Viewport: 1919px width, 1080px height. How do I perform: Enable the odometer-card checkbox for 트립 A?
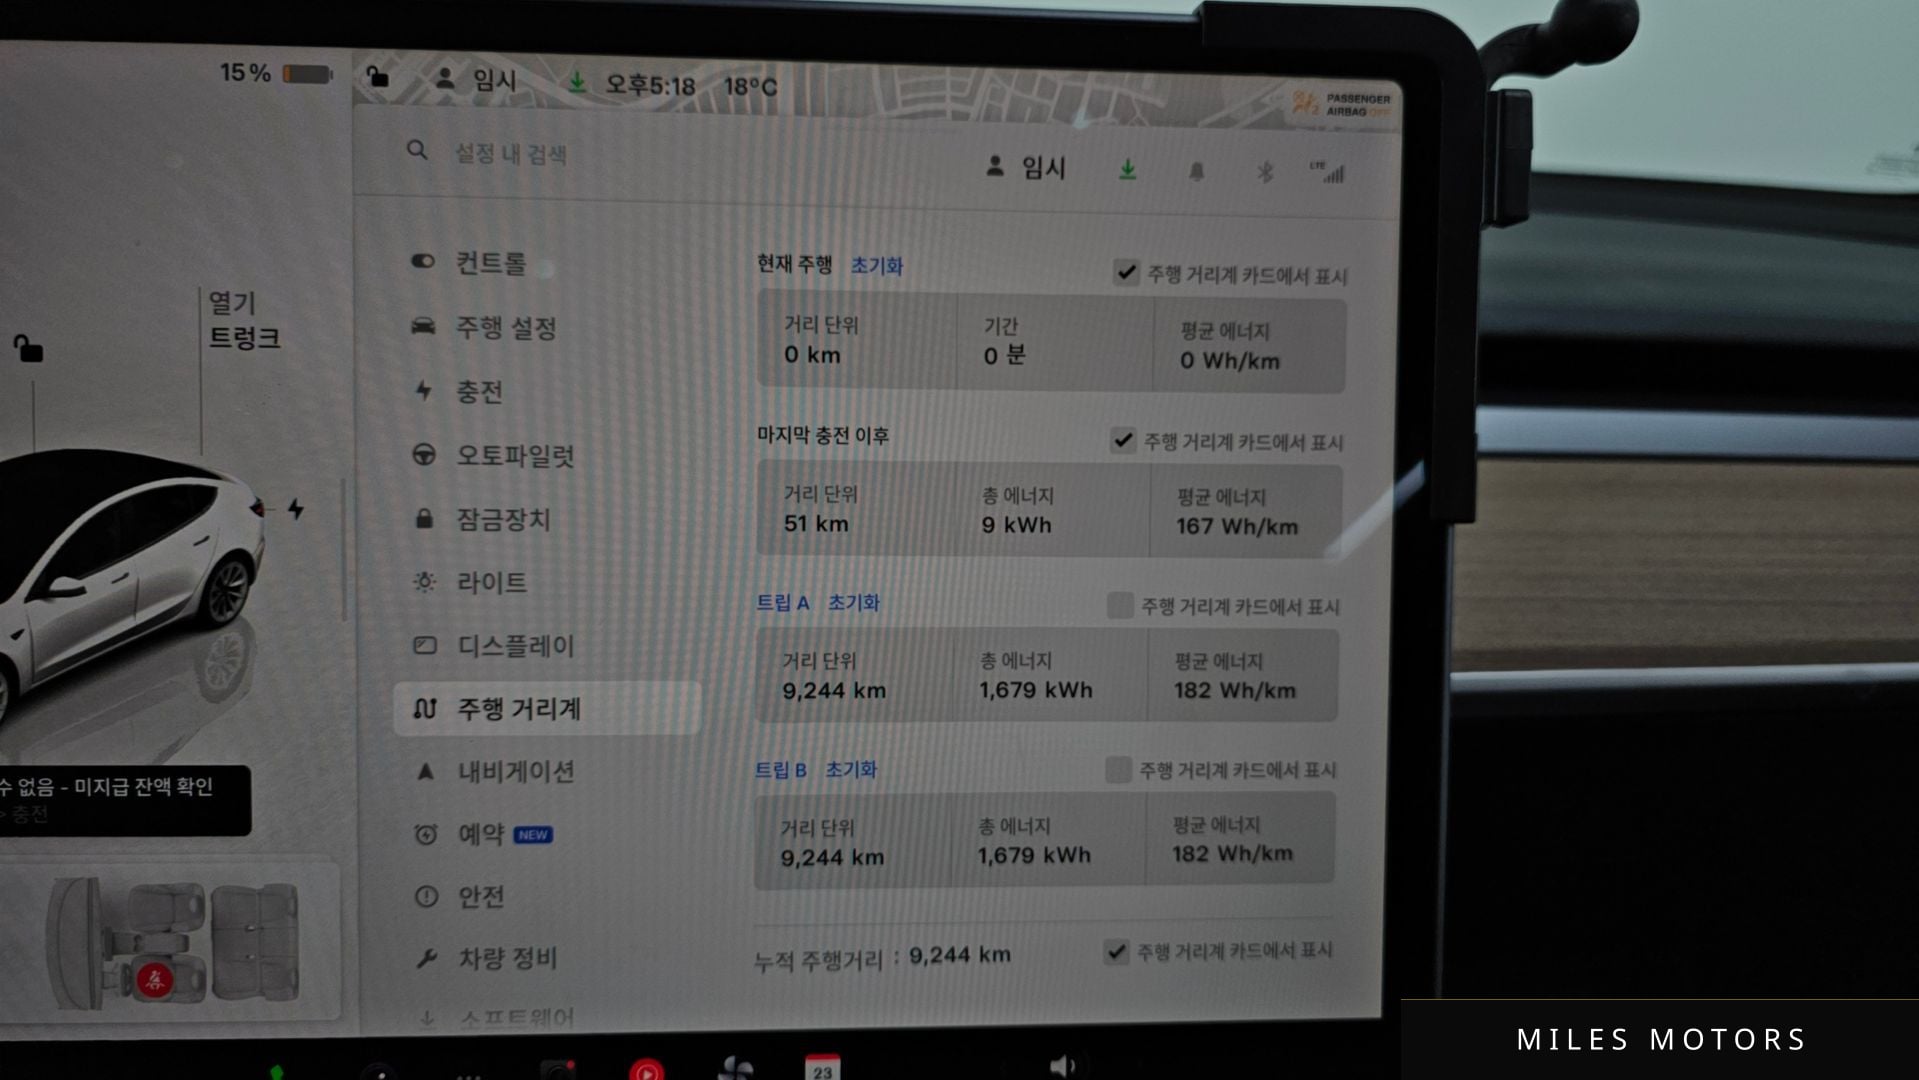(1120, 605)
